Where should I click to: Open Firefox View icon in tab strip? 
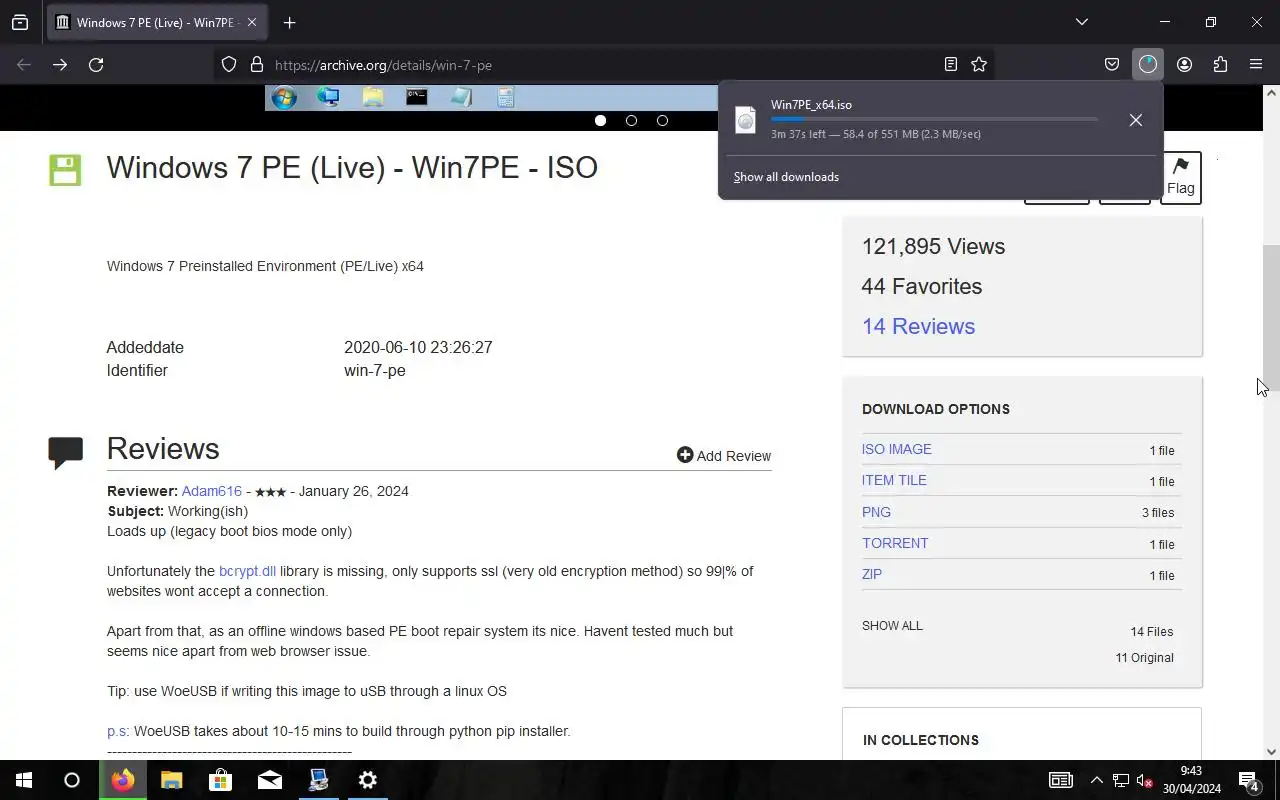(x=20, y=22)
